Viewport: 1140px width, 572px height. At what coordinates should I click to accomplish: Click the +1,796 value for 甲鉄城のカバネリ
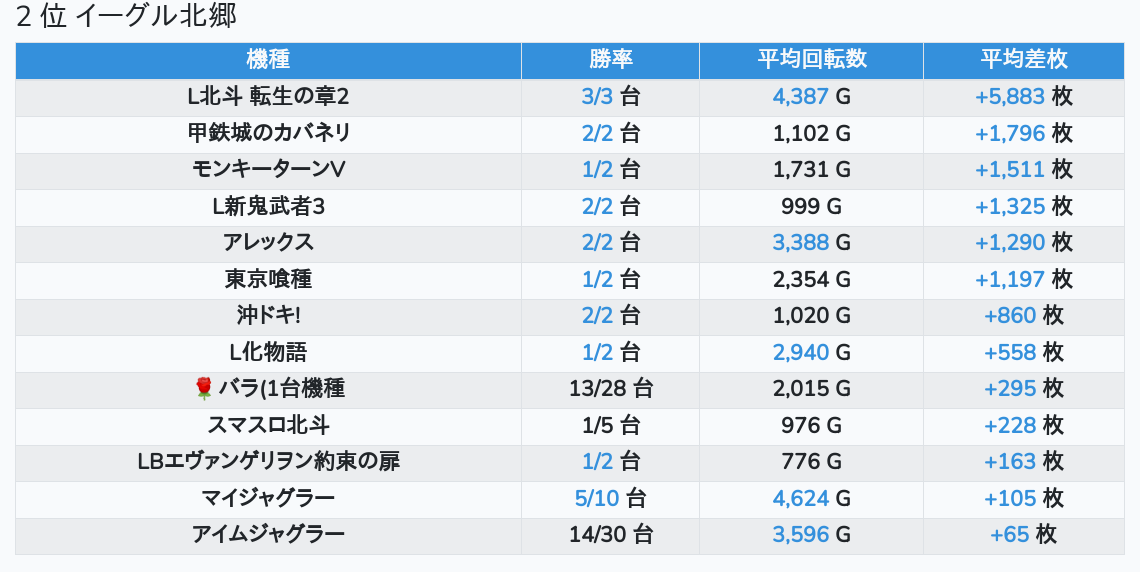coord(1010,133)
